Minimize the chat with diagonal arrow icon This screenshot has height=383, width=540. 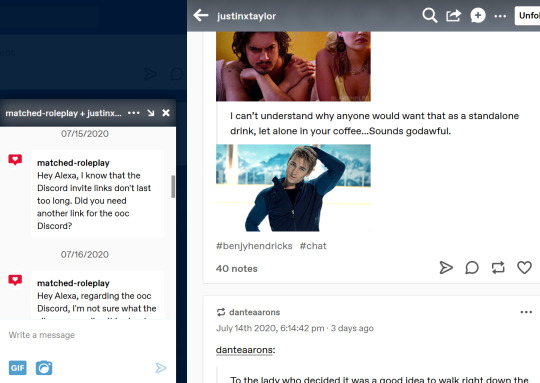tap(150, 113)
